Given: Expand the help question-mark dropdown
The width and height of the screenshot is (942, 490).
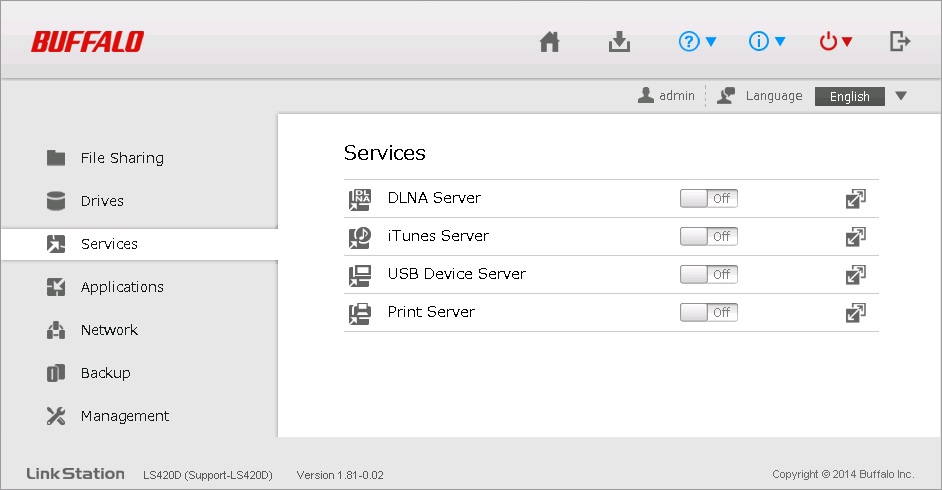Looking at the screenshot, I should [x=698, y=42].
